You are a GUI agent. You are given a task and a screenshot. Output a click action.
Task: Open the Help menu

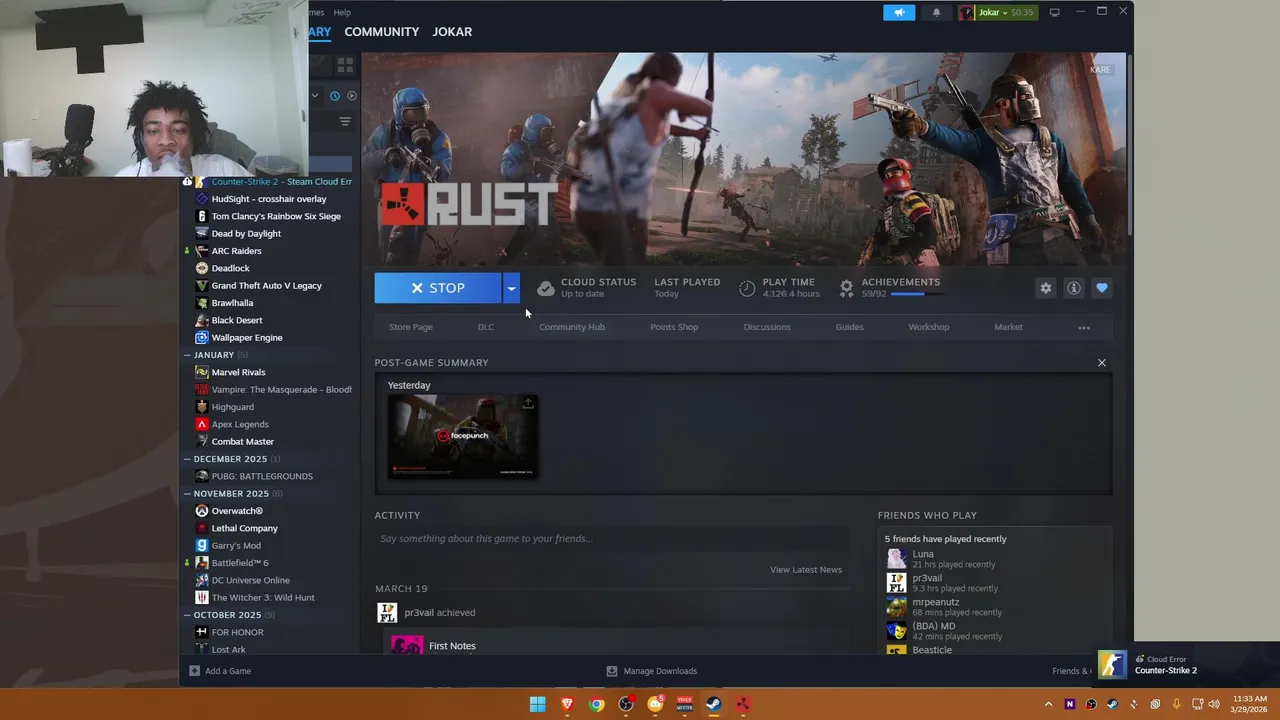click(x=342, y=12)
